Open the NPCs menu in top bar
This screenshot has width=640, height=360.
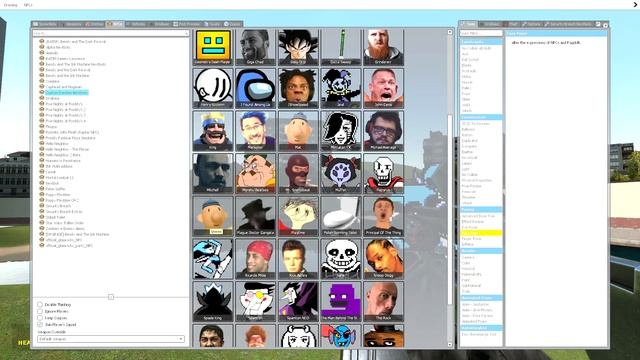(x=28, y=5)
